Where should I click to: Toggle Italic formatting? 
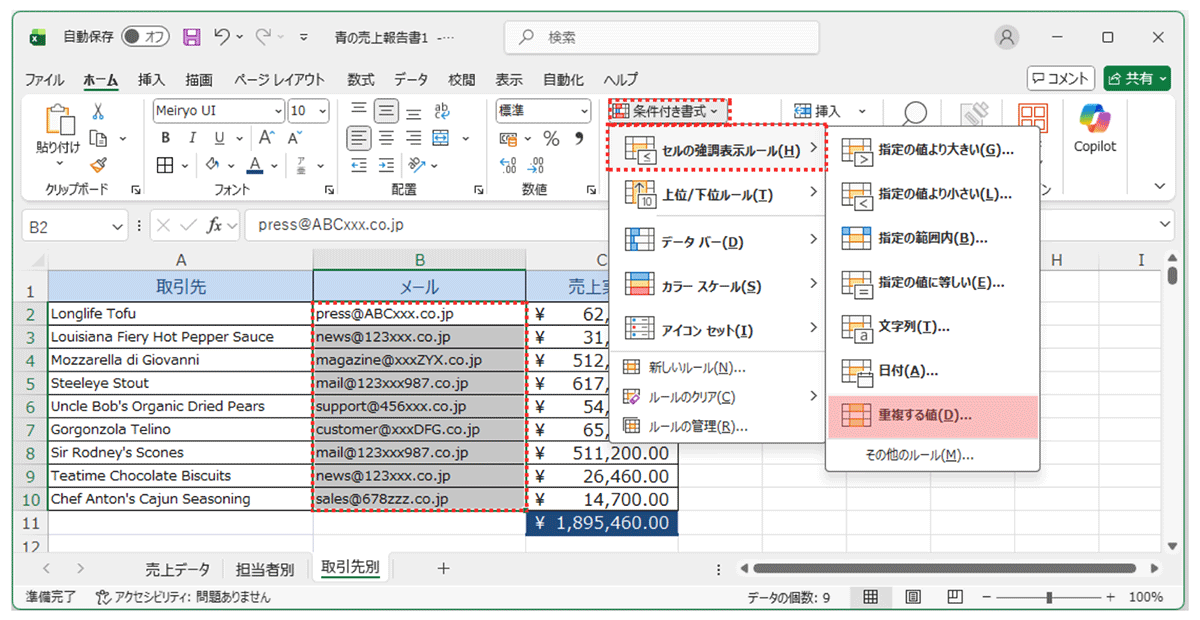[191, 138]
